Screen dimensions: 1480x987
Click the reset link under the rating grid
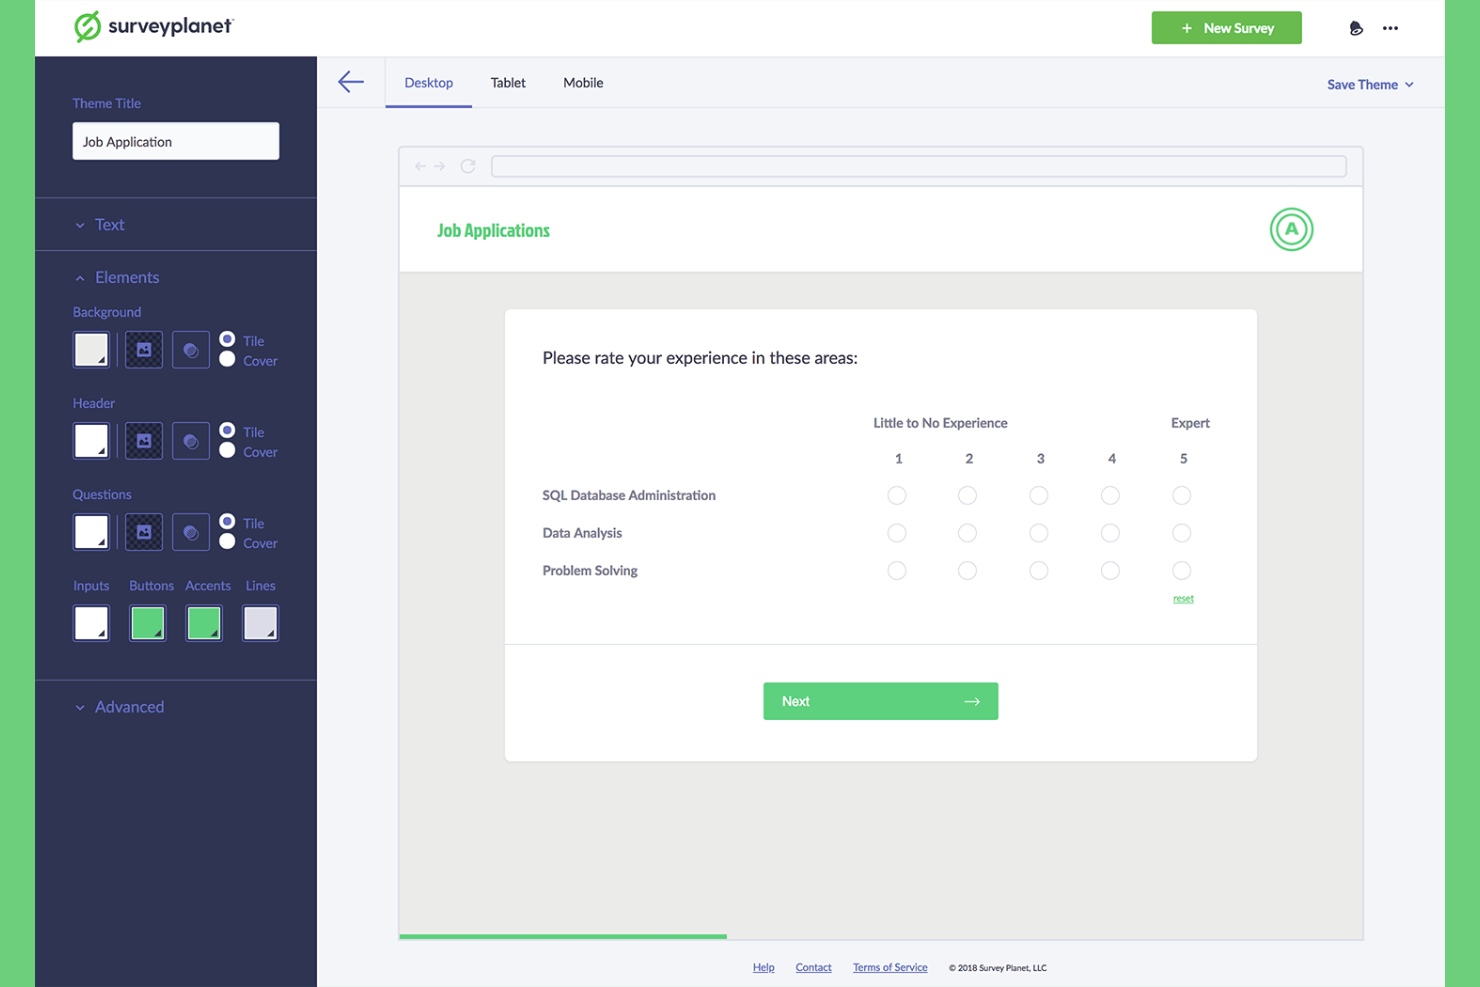point(1183,598)
